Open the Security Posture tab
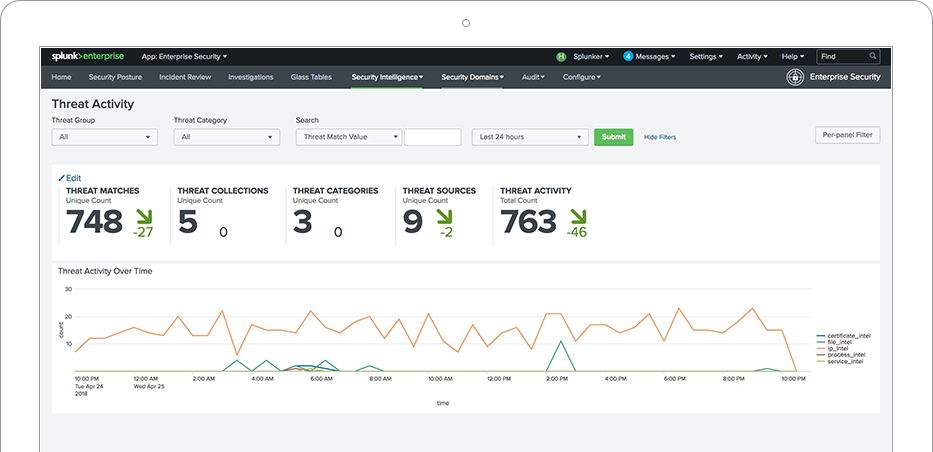The width and height of the screenshot is (933, 452). (x=115, y=77)
